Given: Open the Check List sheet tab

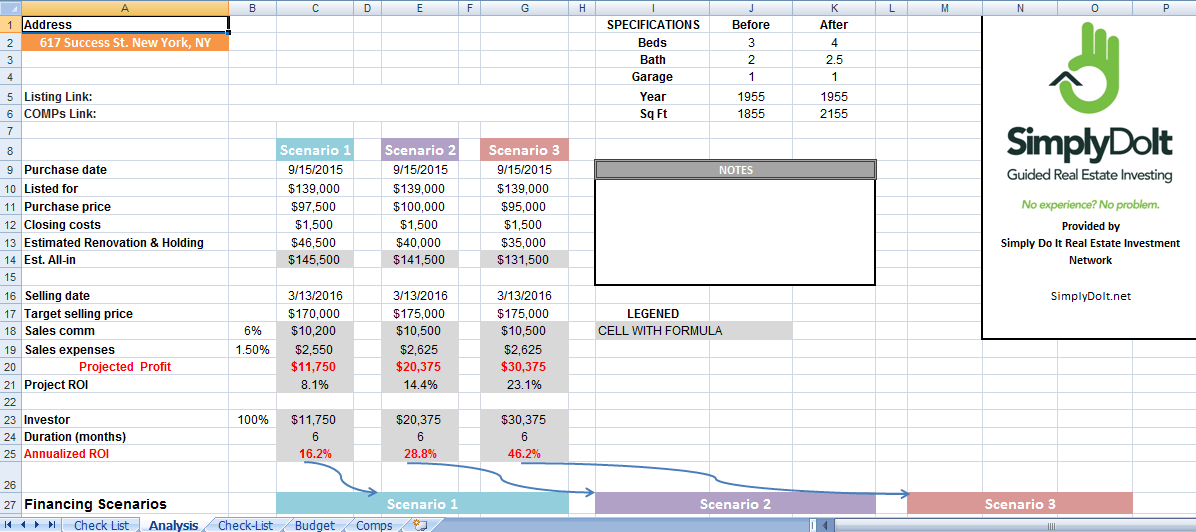Looking at the screenshot, I should 101,525.
